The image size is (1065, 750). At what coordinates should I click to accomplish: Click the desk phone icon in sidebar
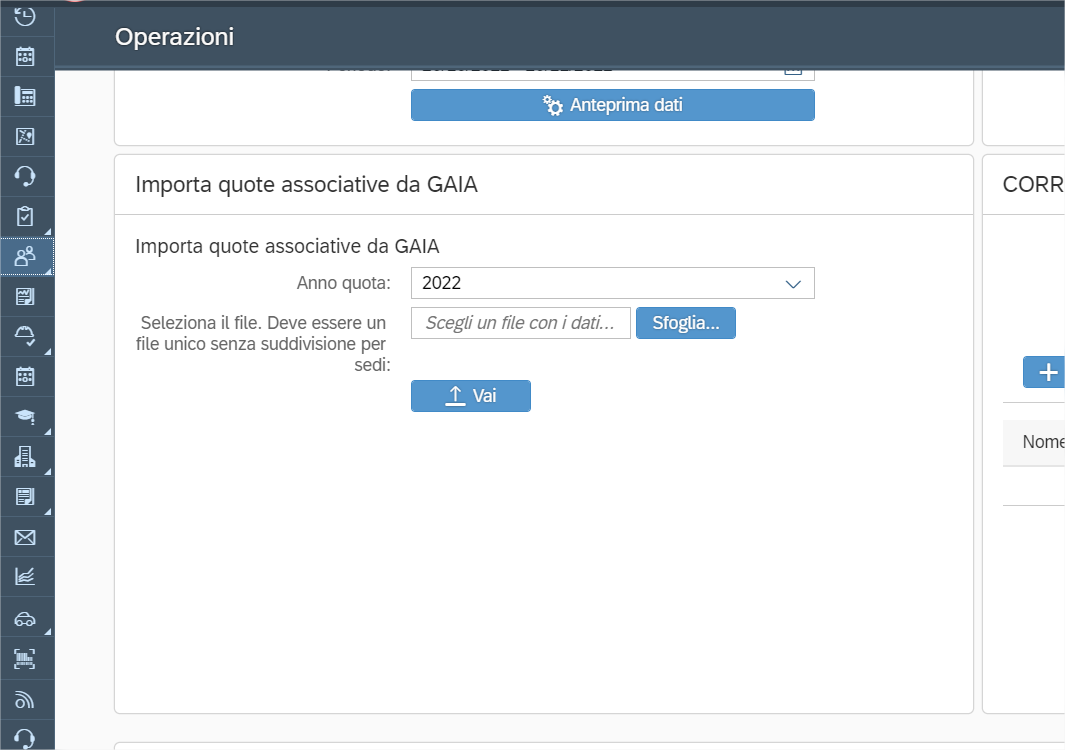(x=25, y=96)
